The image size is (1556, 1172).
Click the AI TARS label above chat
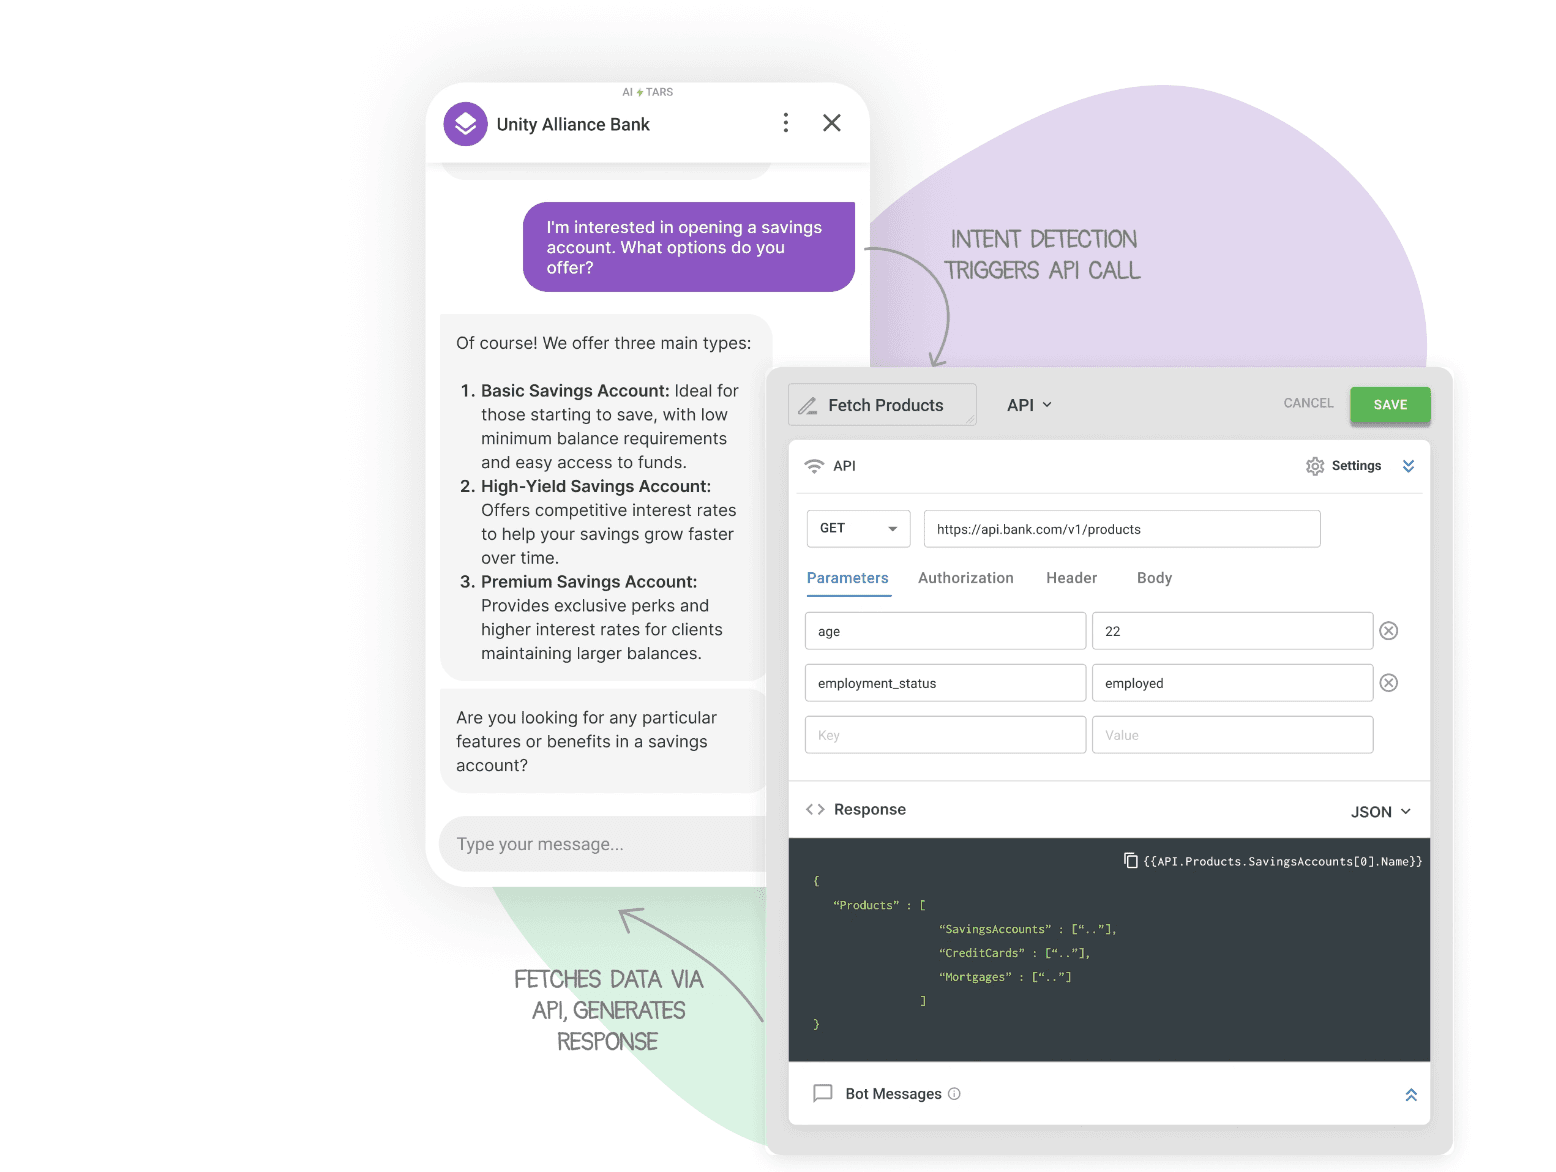[648, 92]
